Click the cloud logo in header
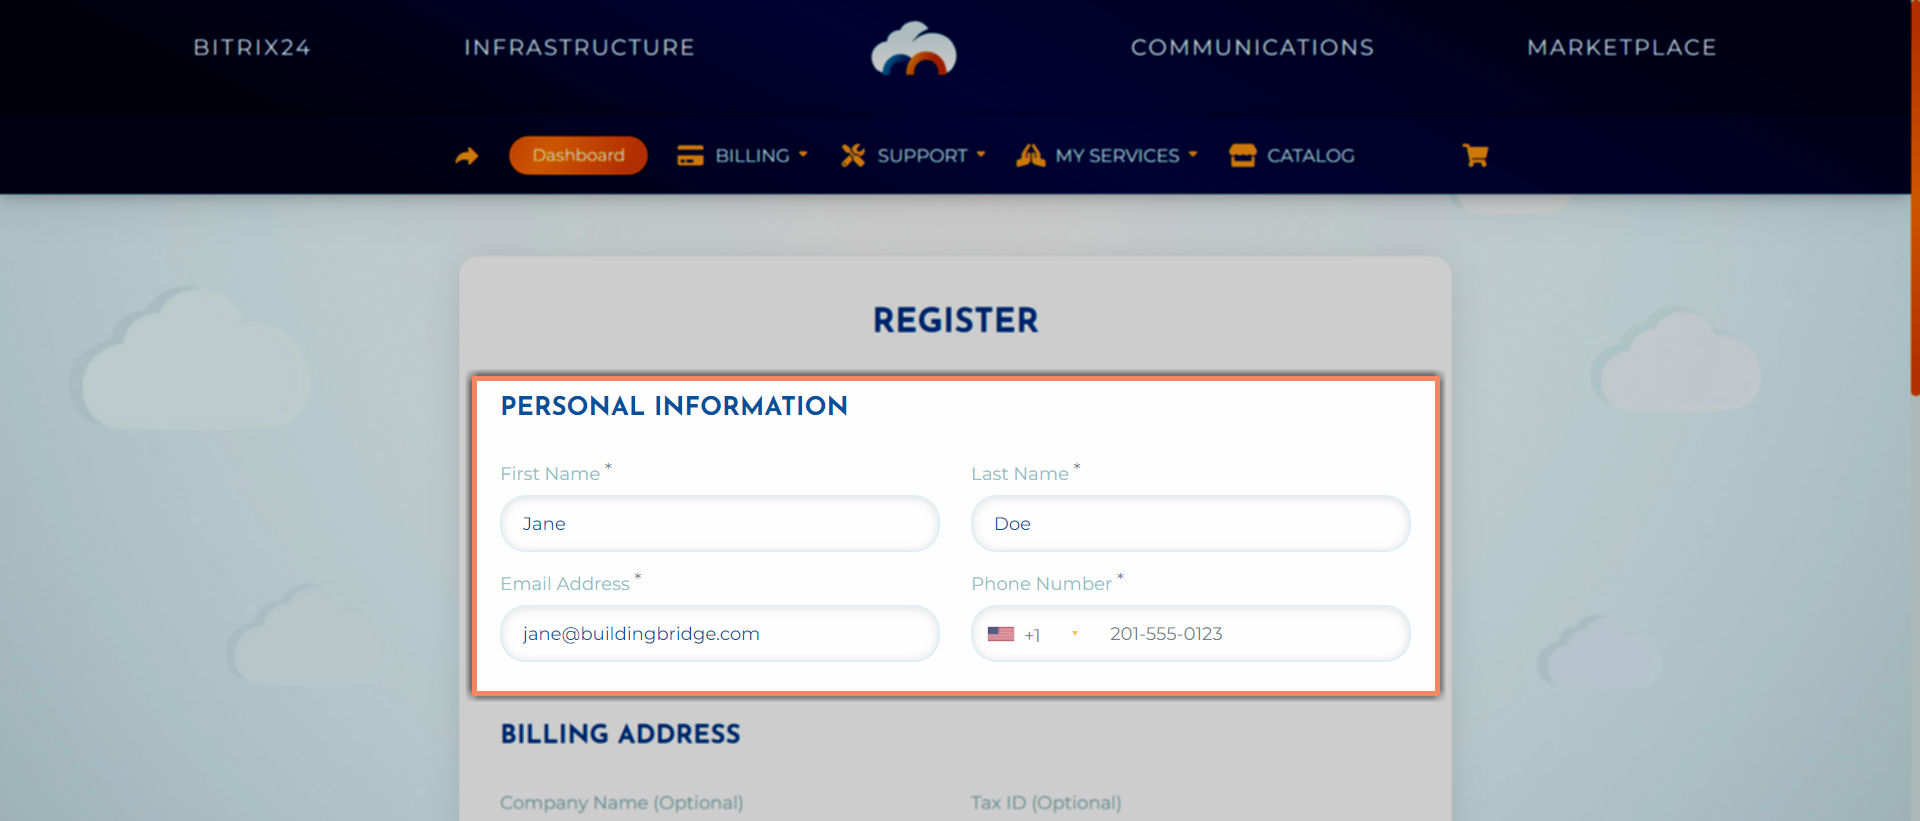 913,49
